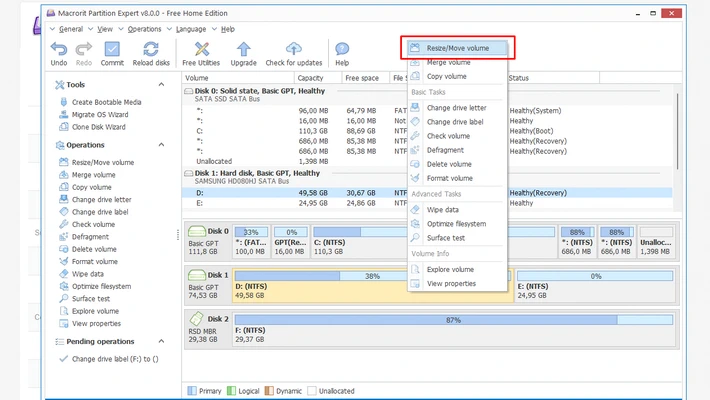This screenshot has width=710, height=400.
Task: Select Resize/Move volume in context menu
Action: pos(457,48)
